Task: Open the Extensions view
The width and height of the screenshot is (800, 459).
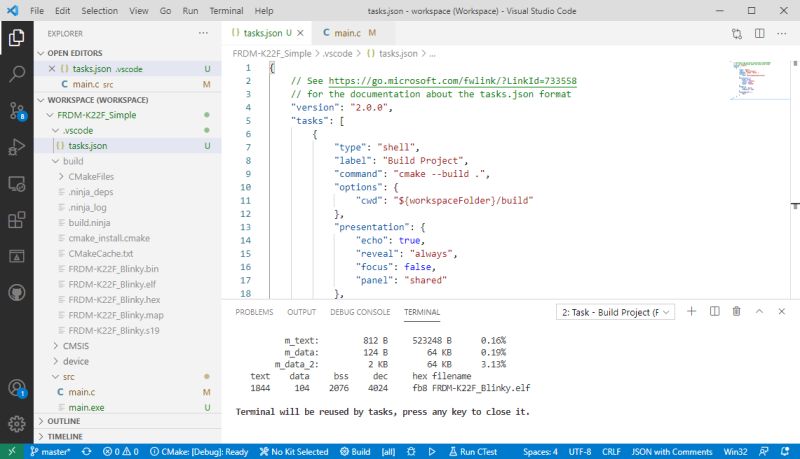Action: (16, 220)
